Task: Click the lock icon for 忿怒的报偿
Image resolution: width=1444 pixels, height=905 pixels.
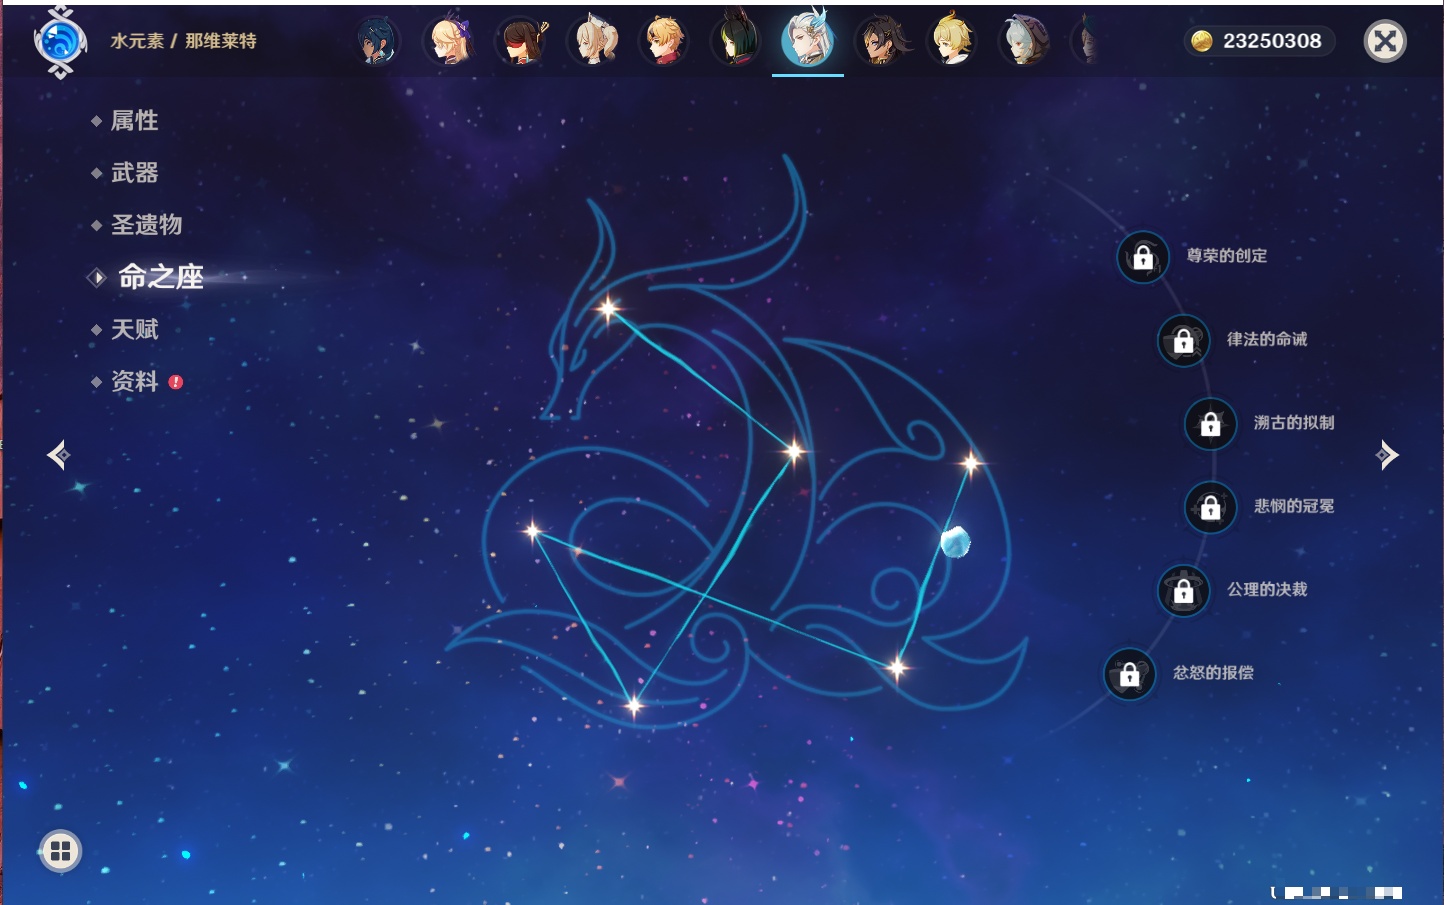Action: coord(1129,673)
